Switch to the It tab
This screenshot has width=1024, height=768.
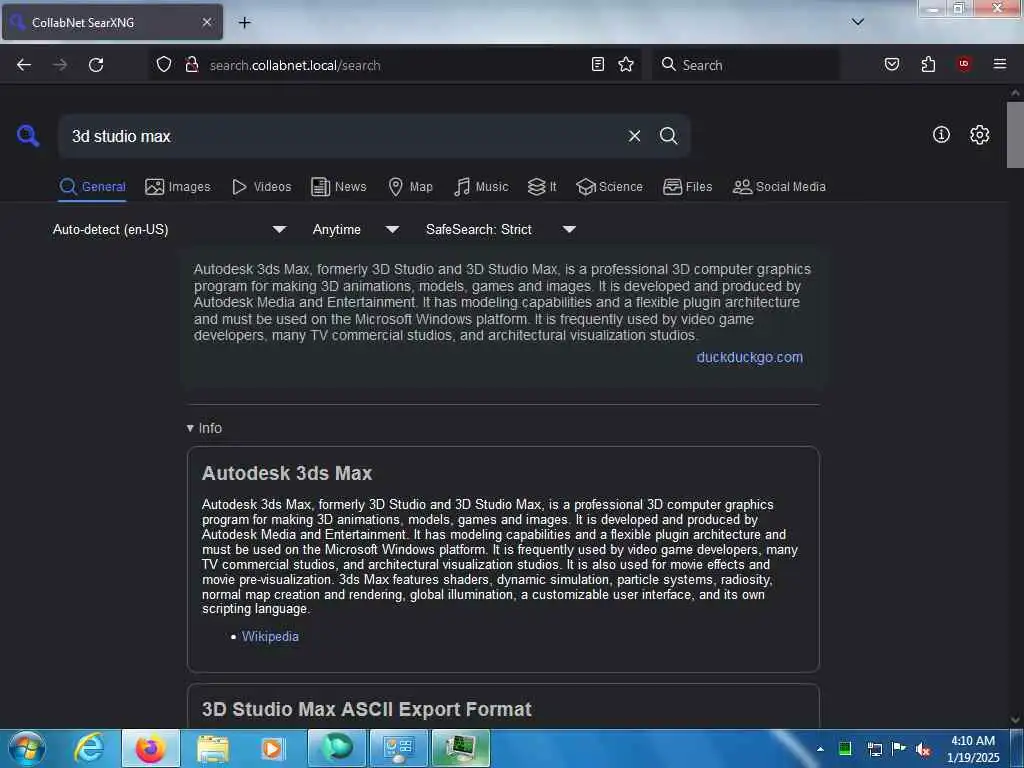pyautogui.click(x=542, y=187)
